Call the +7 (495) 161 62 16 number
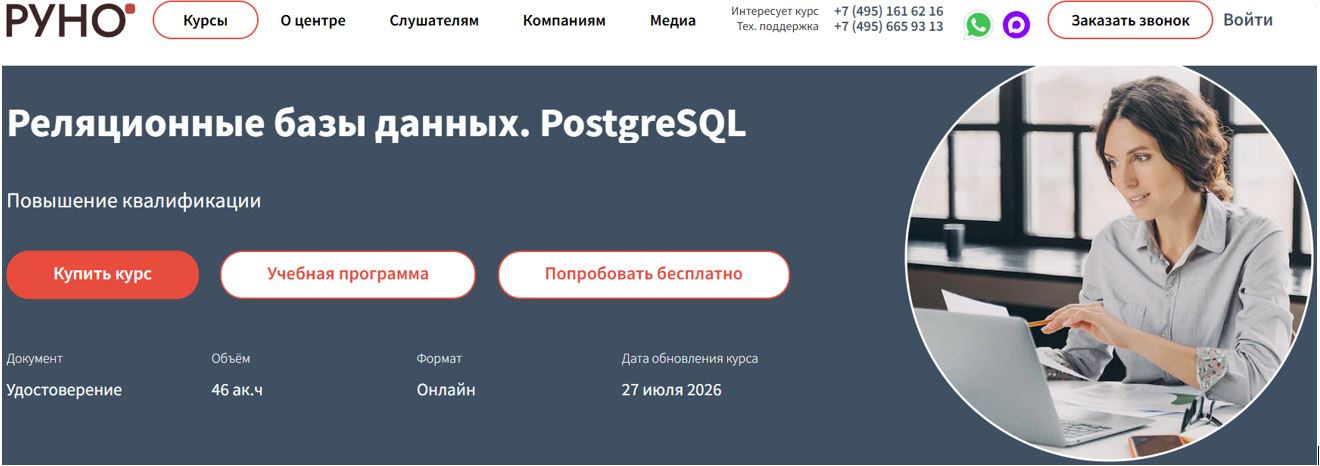This screenshot has height=466, width=1320. click(888, 11)
